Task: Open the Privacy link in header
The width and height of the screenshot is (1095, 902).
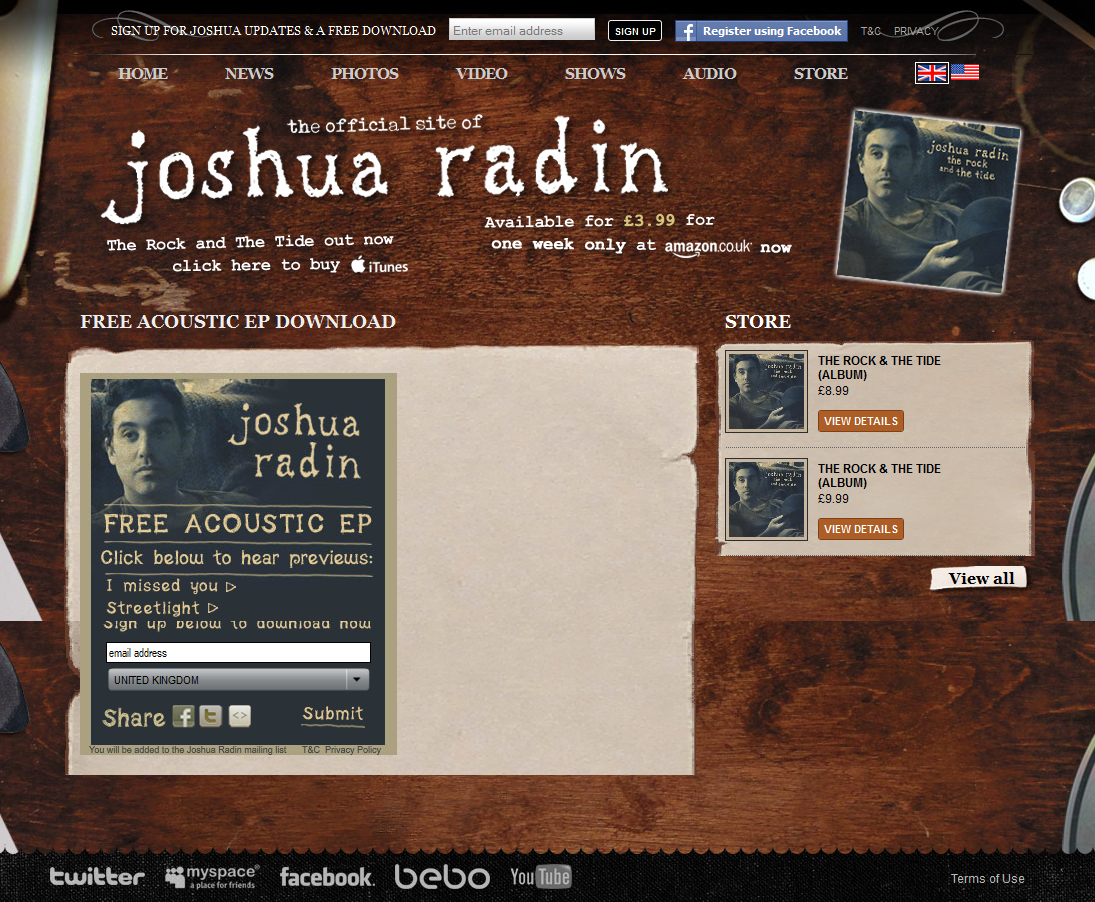Action: 916,31
